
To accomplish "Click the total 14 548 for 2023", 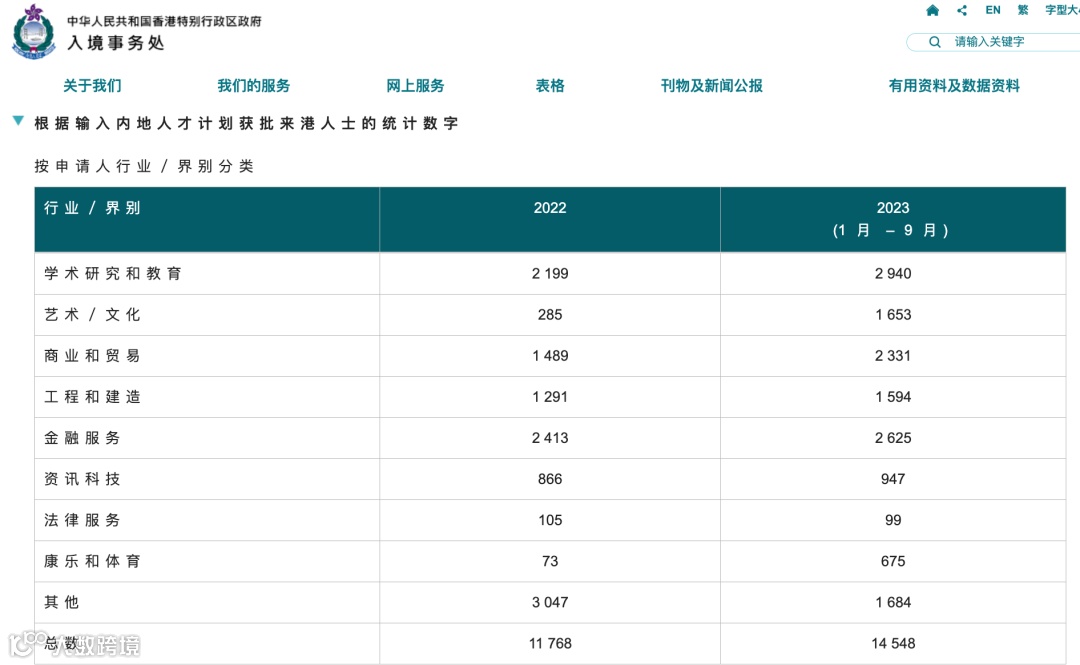I will pos(893,644).
